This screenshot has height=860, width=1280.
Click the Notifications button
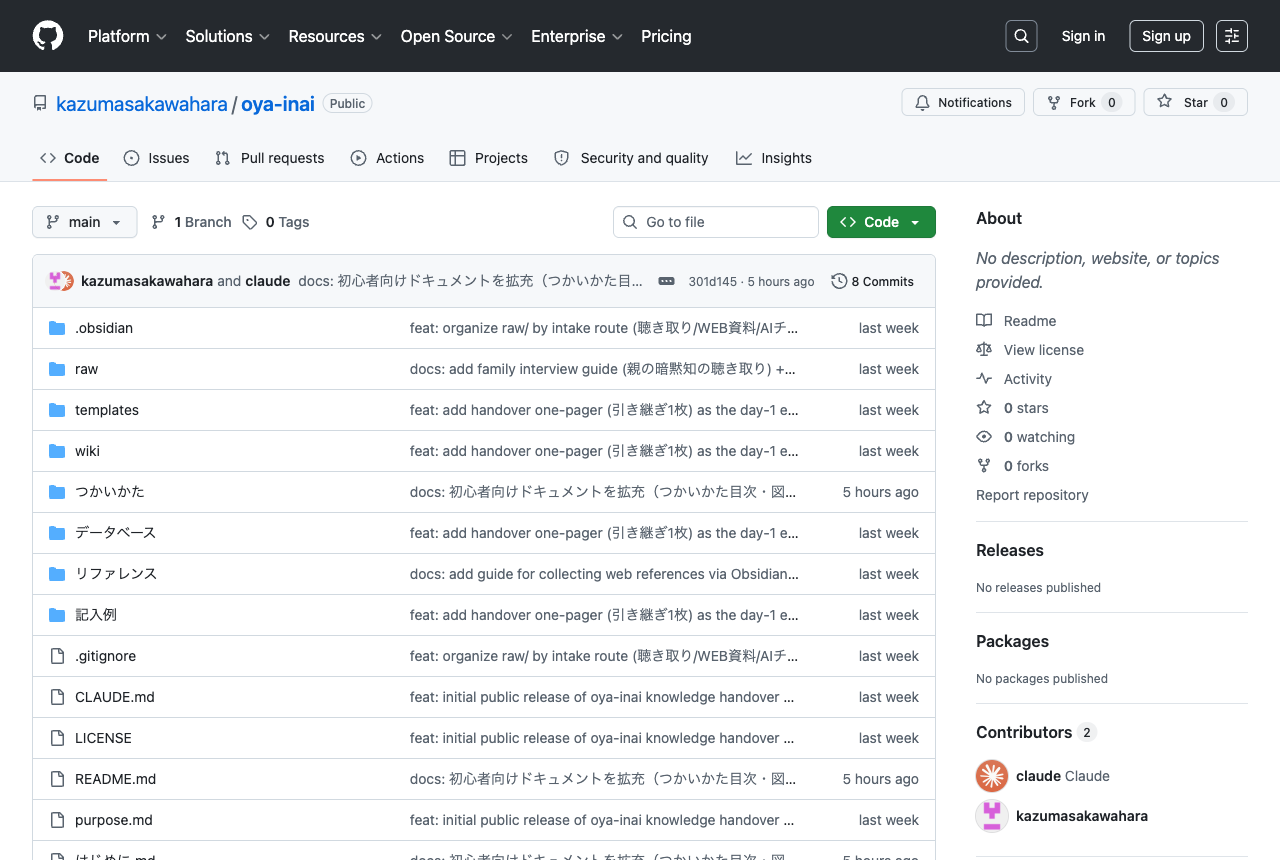(963, 102)
